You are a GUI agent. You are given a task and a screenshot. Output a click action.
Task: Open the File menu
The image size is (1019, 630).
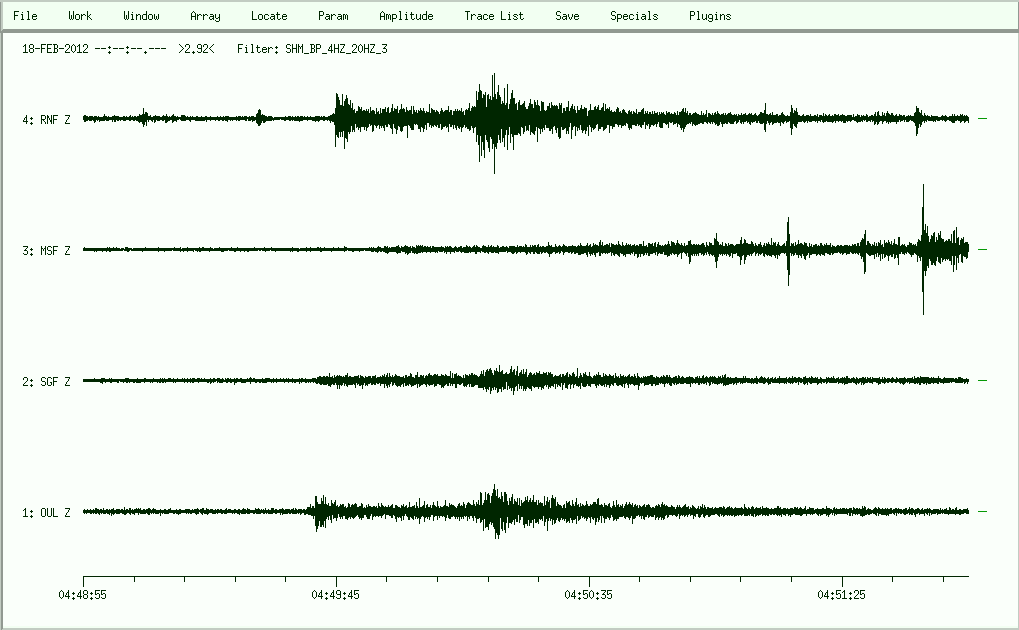click(x=25, y=16)
